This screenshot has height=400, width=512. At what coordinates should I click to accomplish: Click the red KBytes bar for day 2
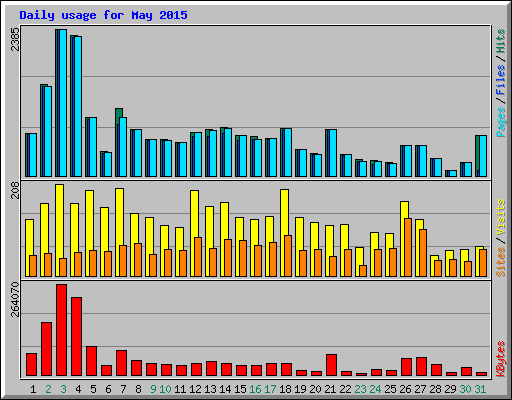(46, 349)
